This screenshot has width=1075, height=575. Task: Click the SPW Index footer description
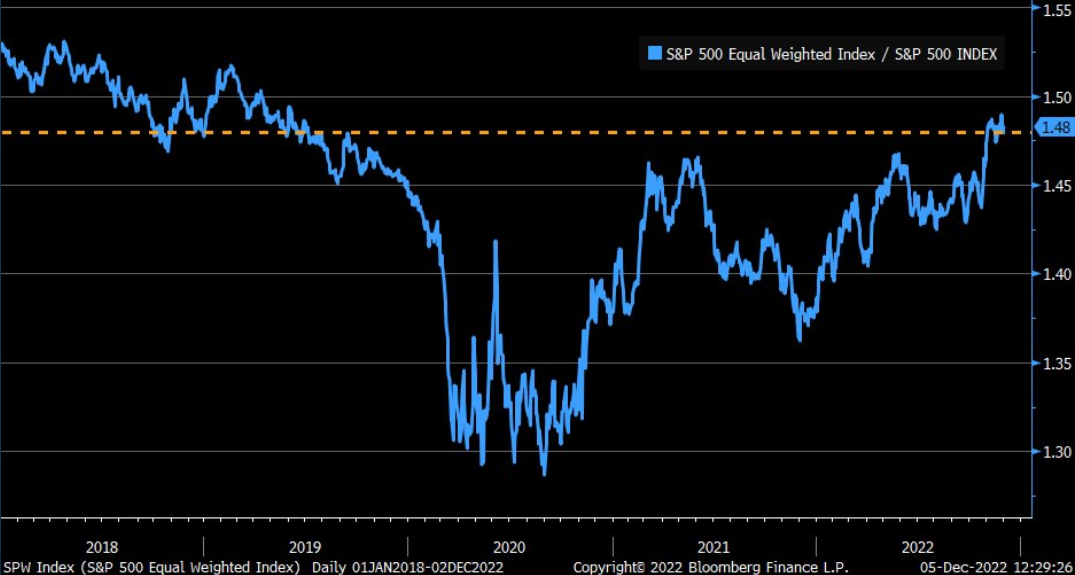coord(152,567)
